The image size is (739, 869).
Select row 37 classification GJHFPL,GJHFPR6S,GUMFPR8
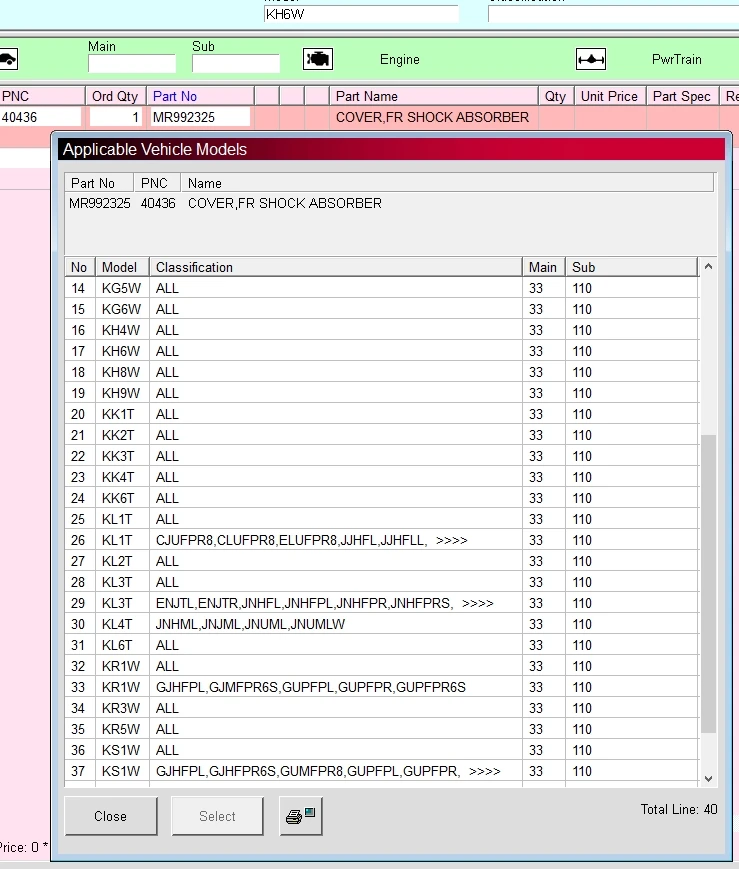point(381,771)
